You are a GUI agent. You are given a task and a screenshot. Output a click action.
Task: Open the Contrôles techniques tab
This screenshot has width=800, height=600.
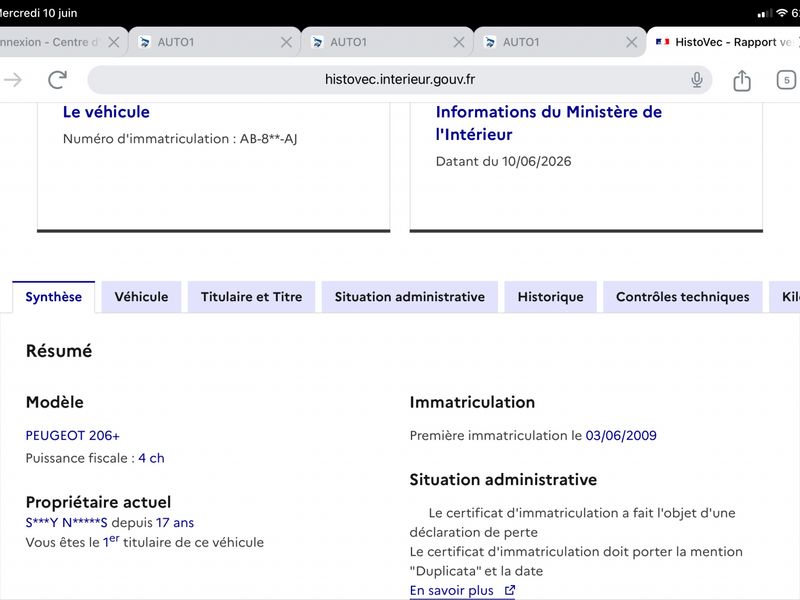(683, 297)
